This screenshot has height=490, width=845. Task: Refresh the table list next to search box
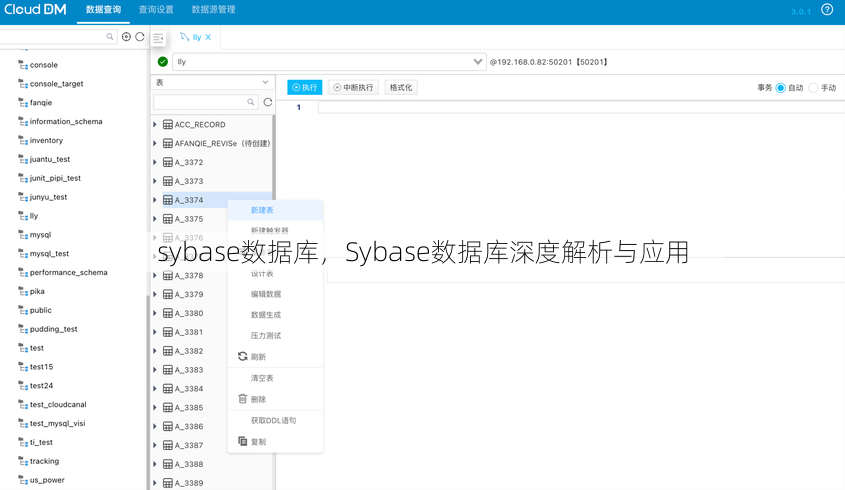(268, 102)
